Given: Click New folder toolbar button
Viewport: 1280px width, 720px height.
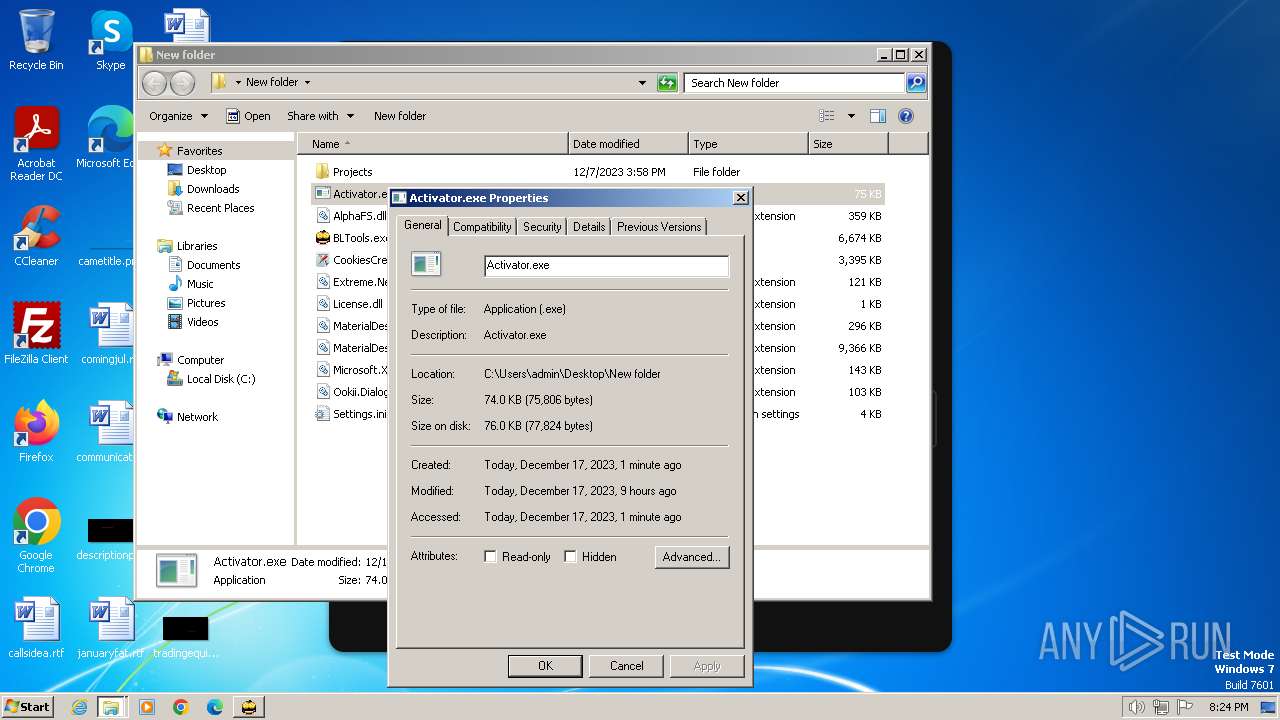Looking at the screenshot, I should point(400,116).
